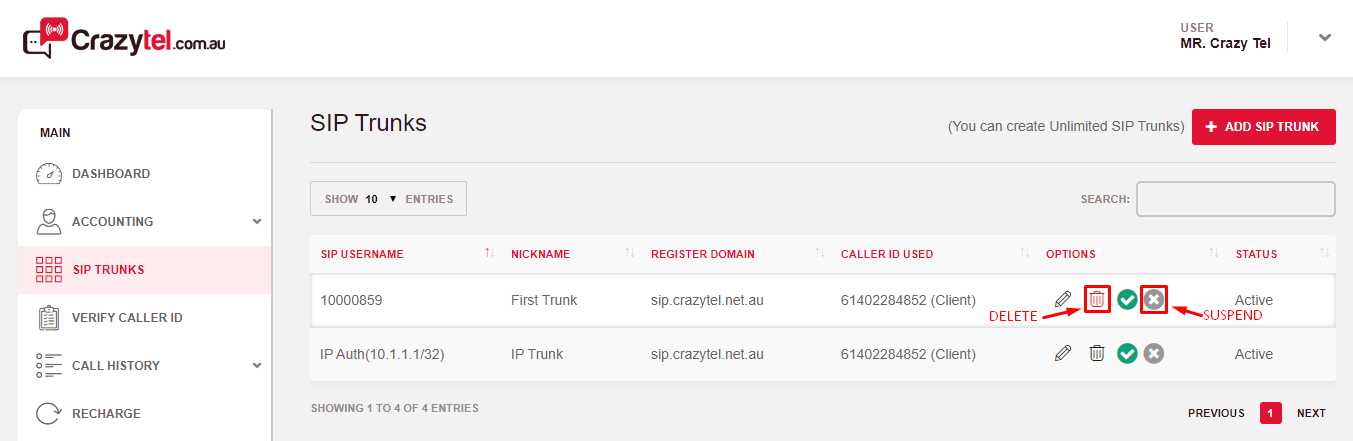
Task: Click the trash icon for IP Trunk
Action: point(1097,353)
